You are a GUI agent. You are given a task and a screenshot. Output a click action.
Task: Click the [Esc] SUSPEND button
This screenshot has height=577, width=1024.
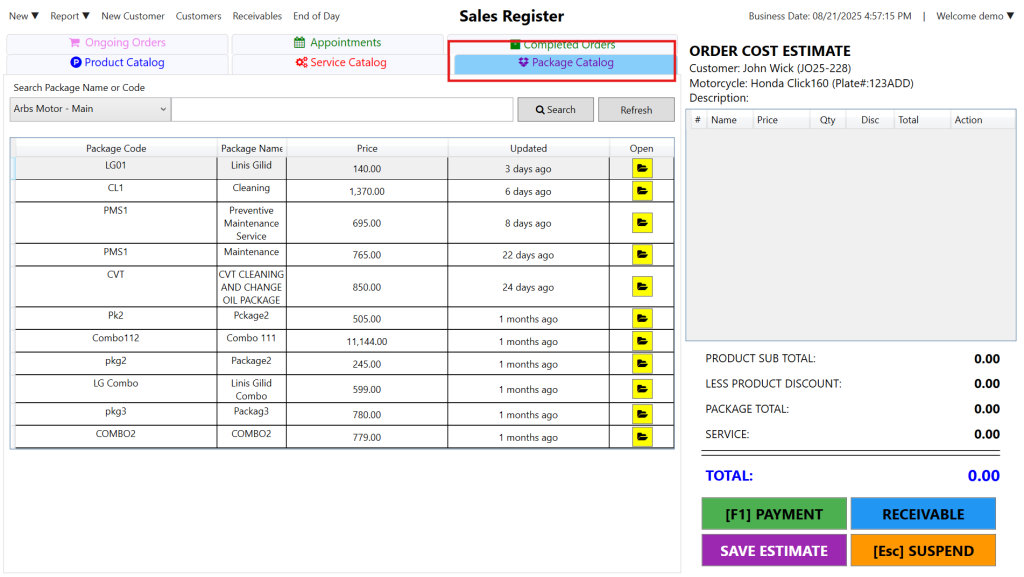point(923,550)
